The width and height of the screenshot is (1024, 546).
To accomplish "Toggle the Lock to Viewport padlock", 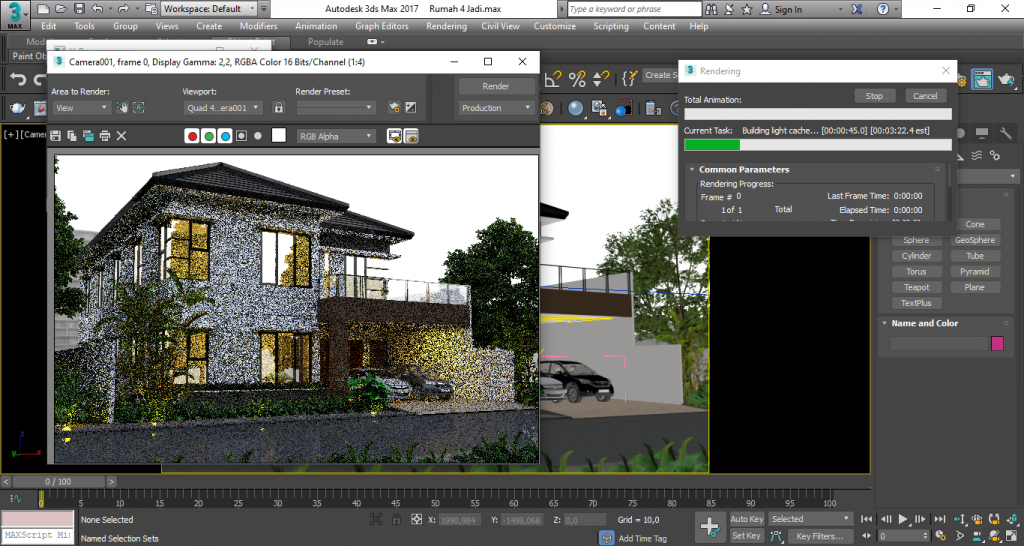I will click(x=279, y=108).
